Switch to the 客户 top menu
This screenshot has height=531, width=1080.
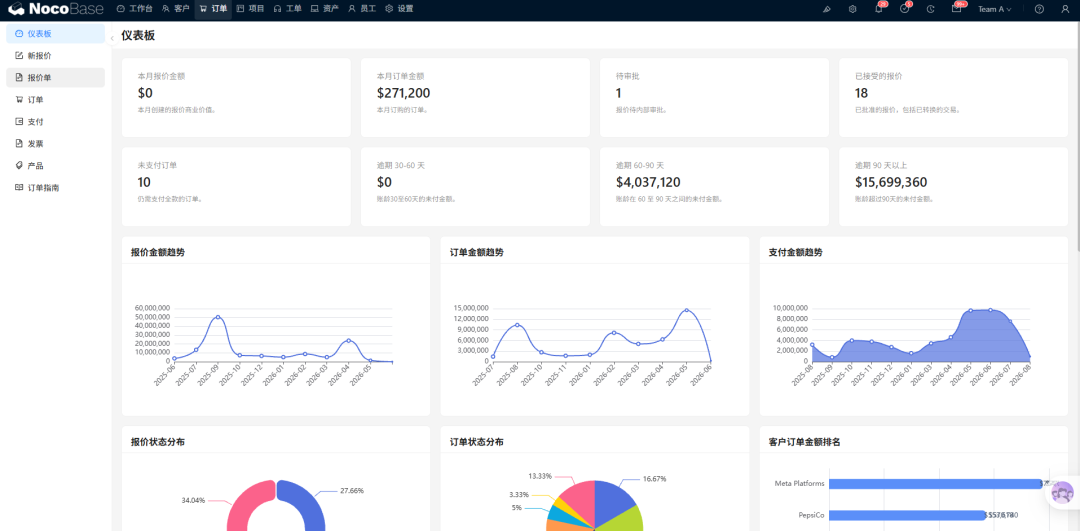176,9
